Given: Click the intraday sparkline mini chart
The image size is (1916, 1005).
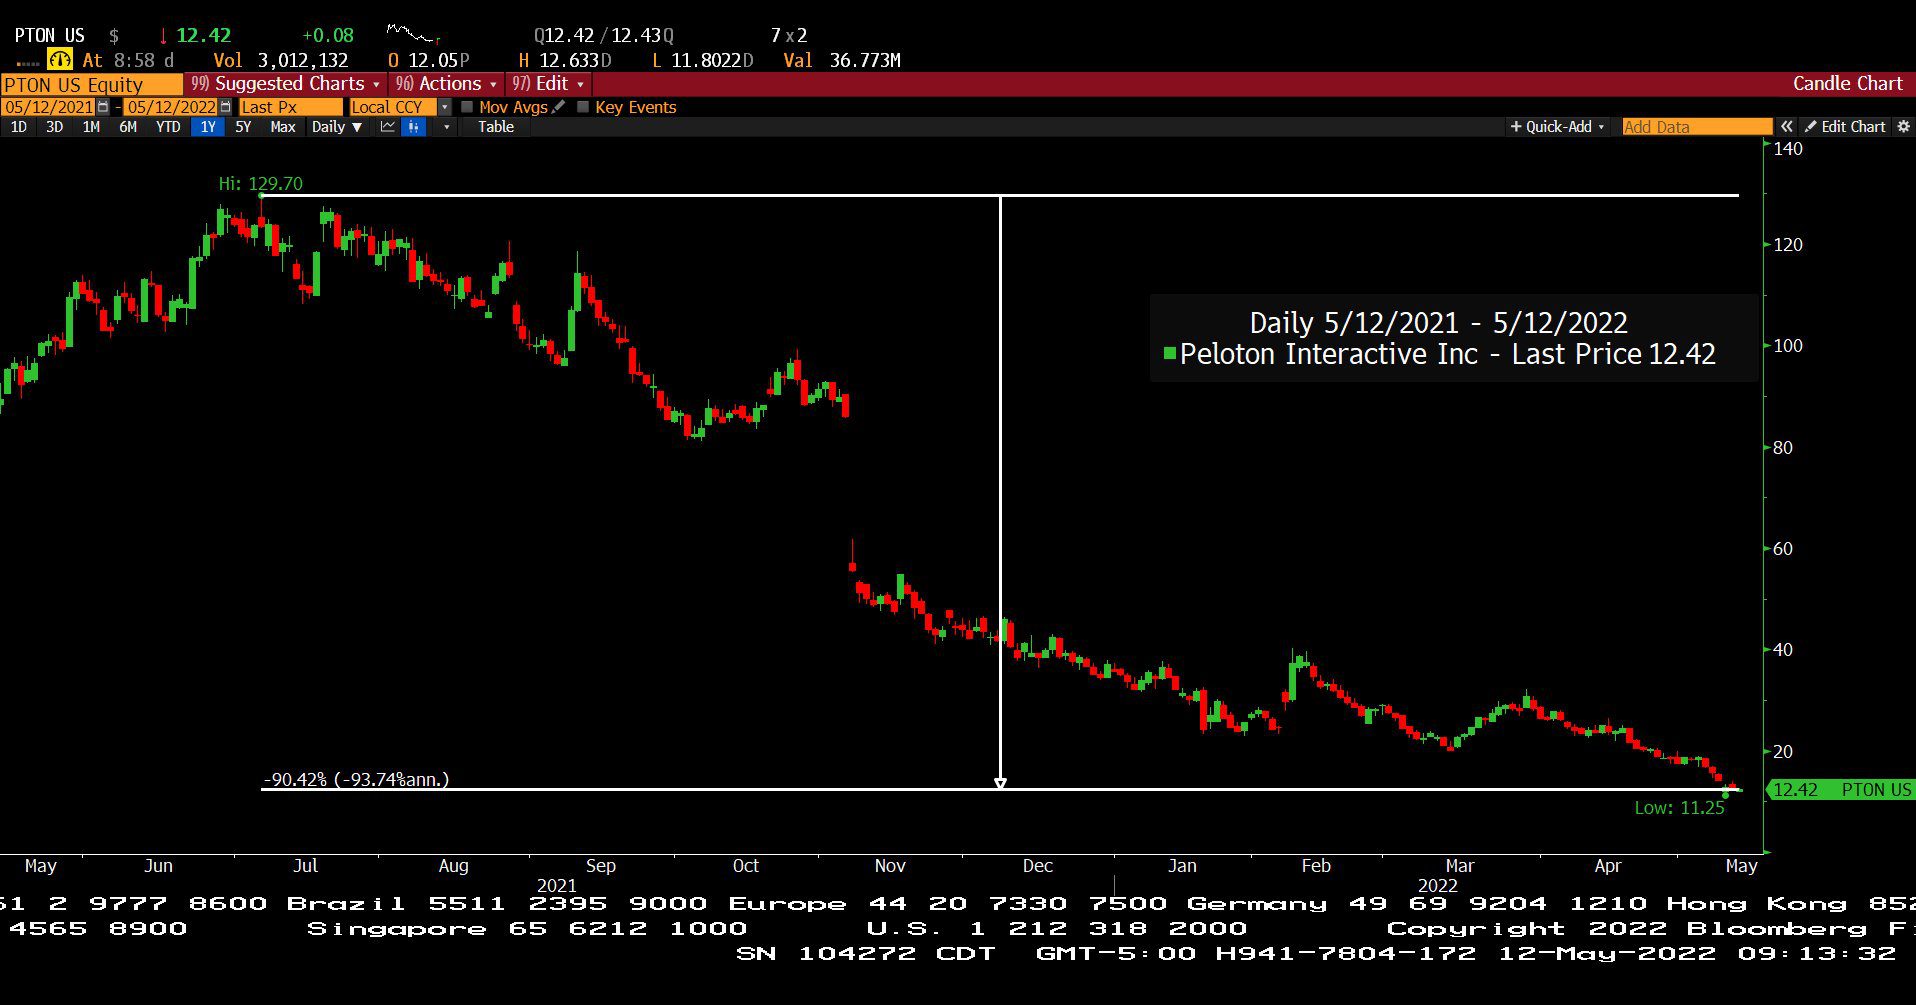Looking at the screenshot, I should [x=413, y=34].
